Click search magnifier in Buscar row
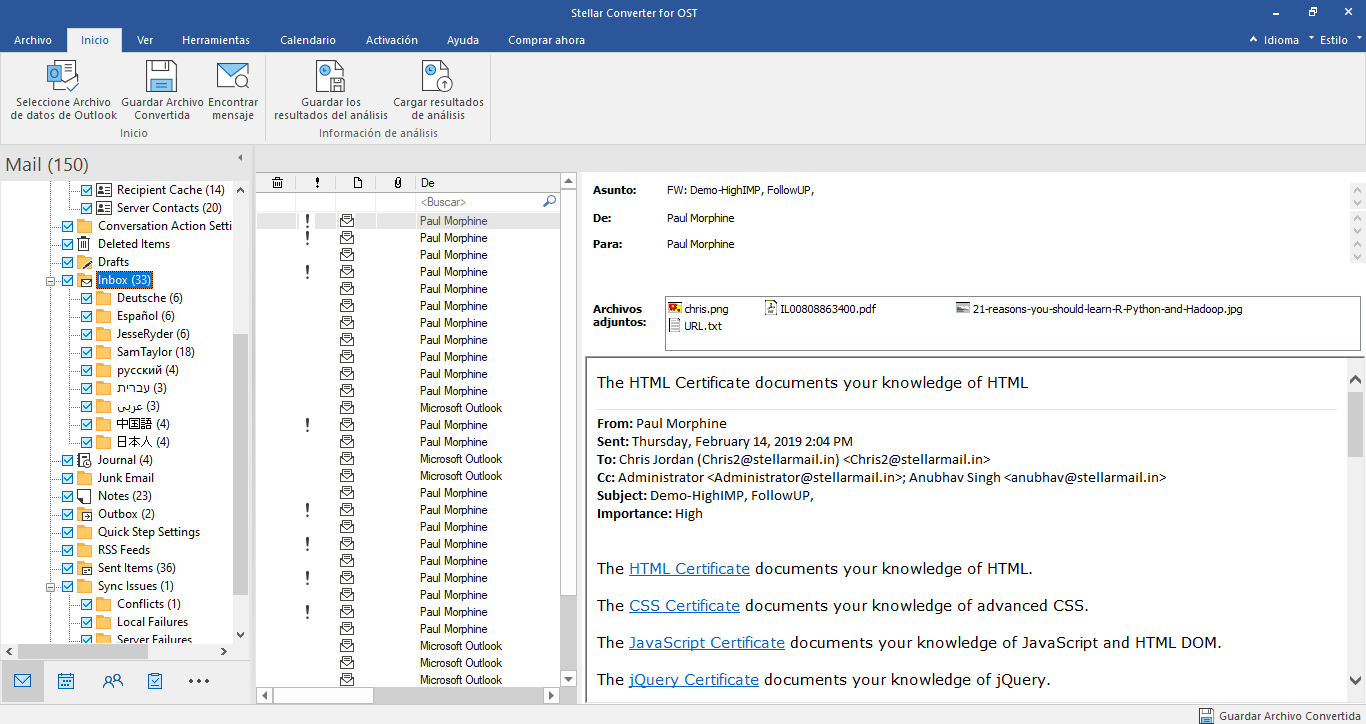The width and height of the screenshot is (1366, 724). tap(549, 202)
